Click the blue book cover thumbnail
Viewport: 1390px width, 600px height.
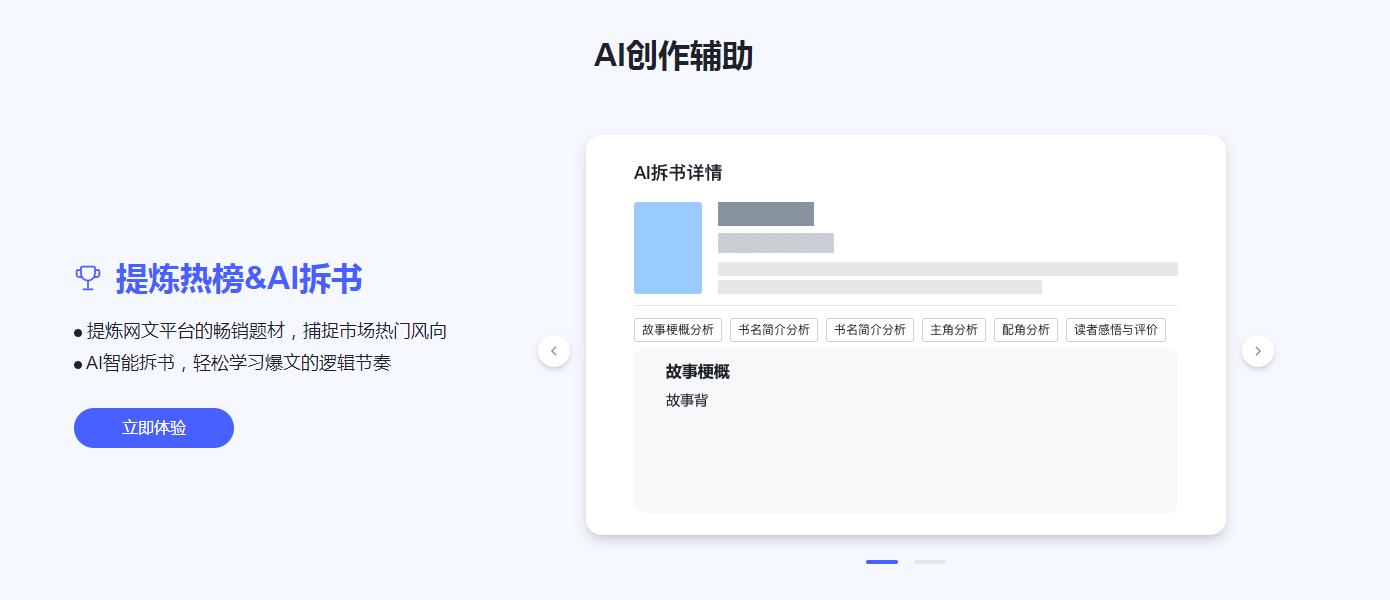coord(668,248)
